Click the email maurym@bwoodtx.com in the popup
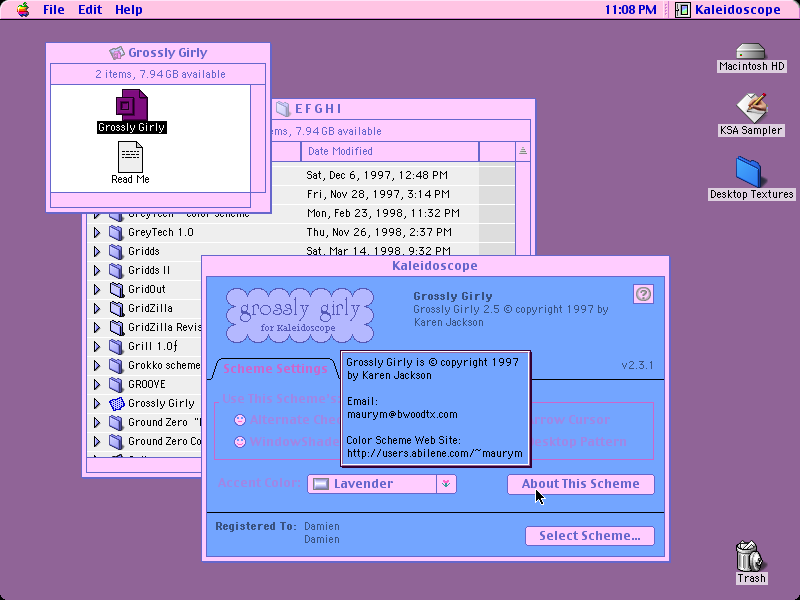 point(402,414)
